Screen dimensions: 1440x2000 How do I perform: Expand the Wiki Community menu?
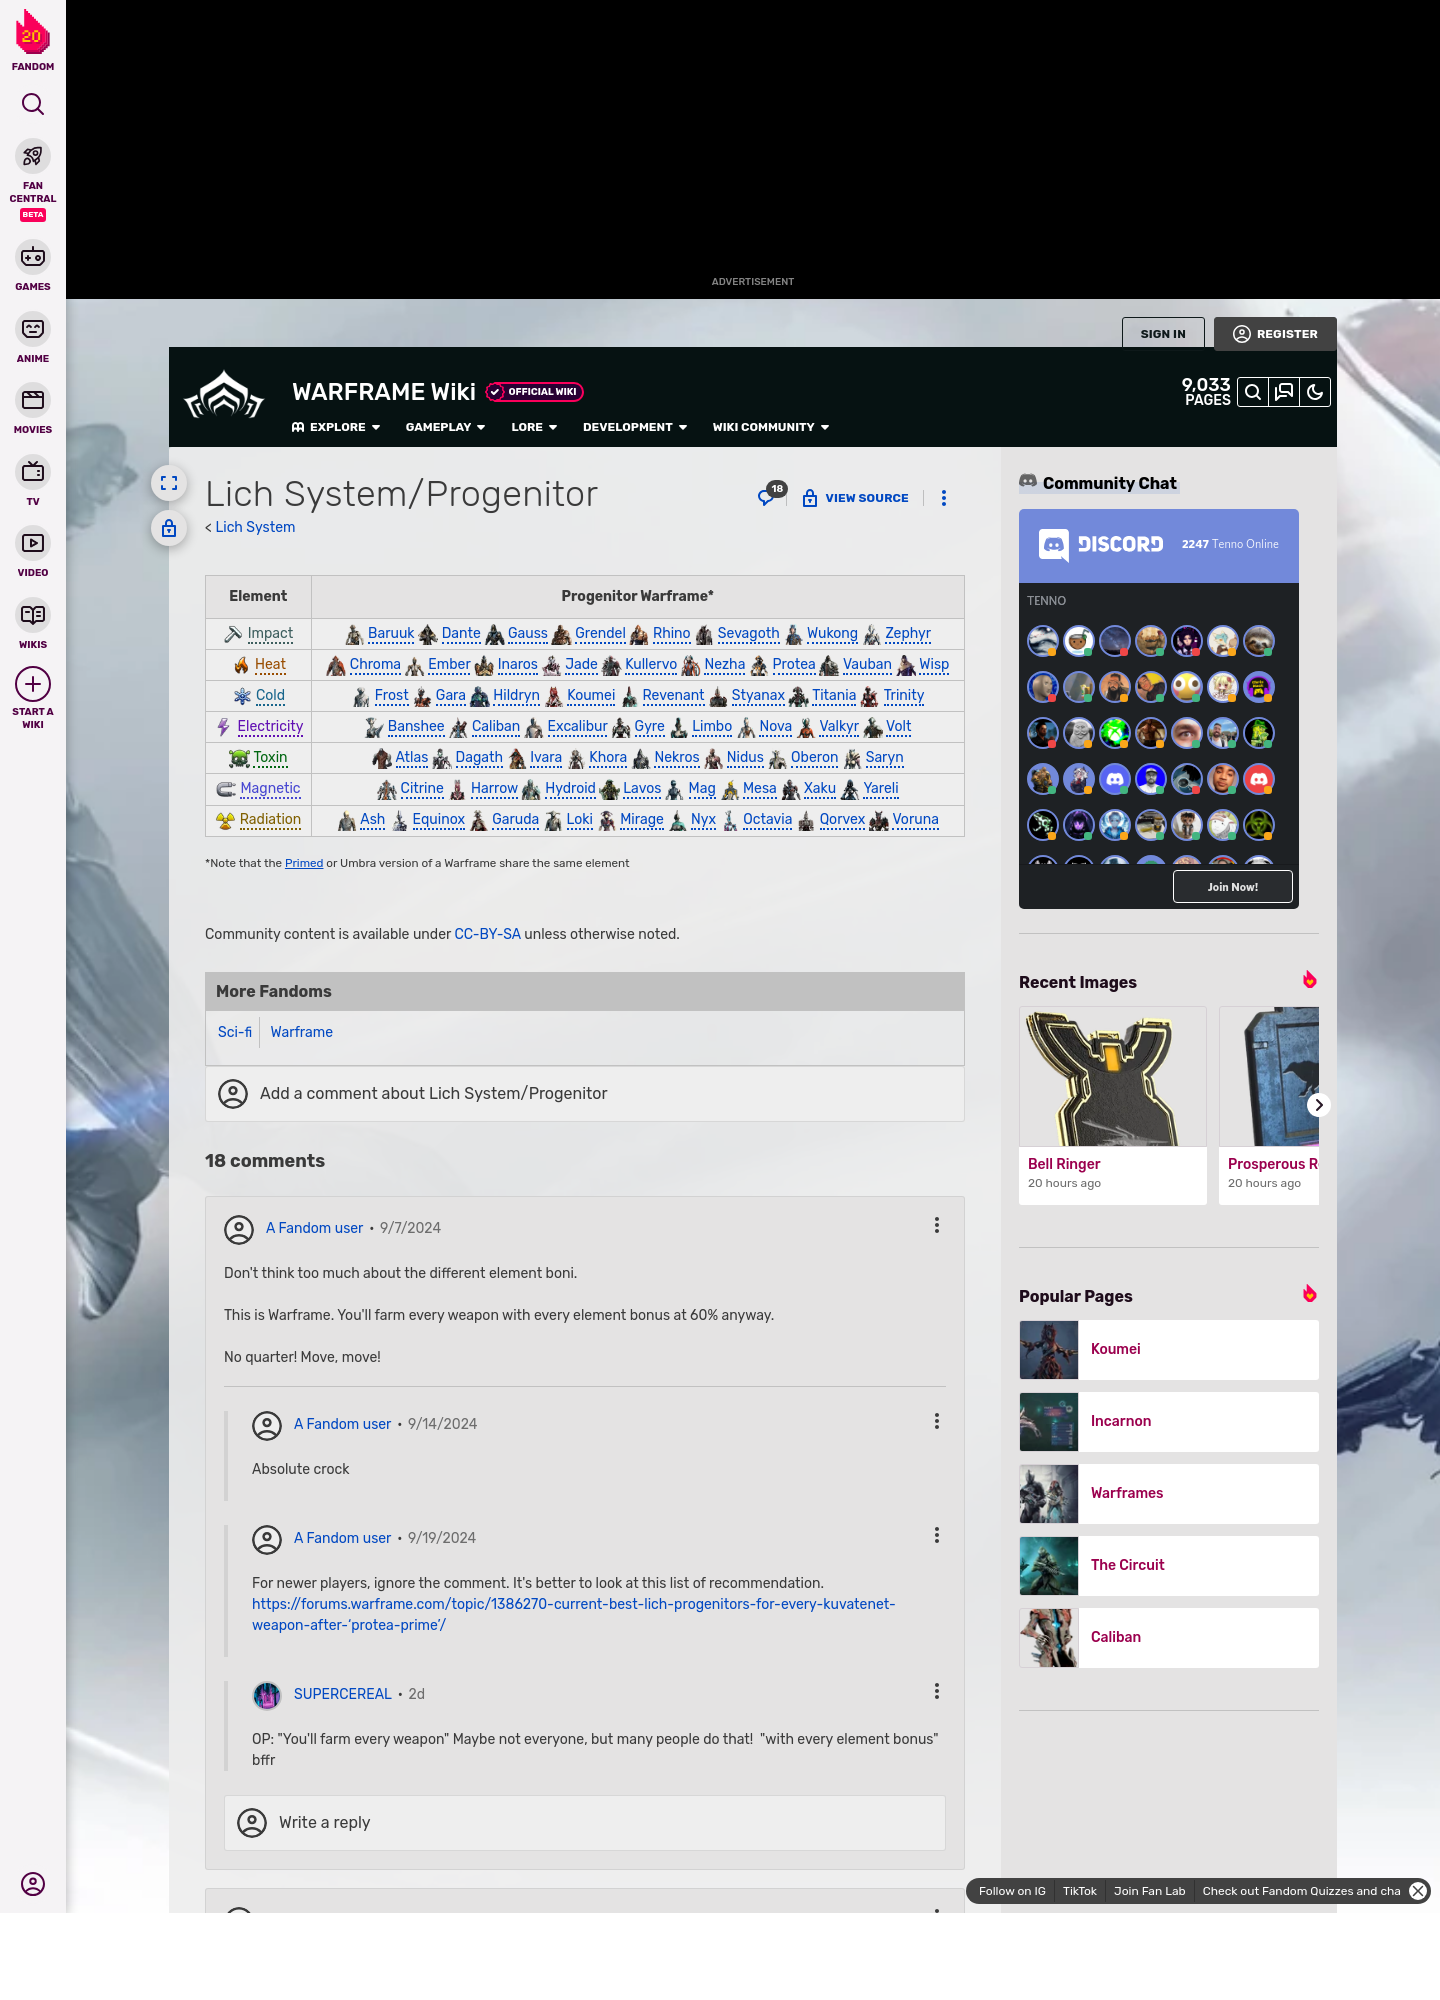coord(771,427)
